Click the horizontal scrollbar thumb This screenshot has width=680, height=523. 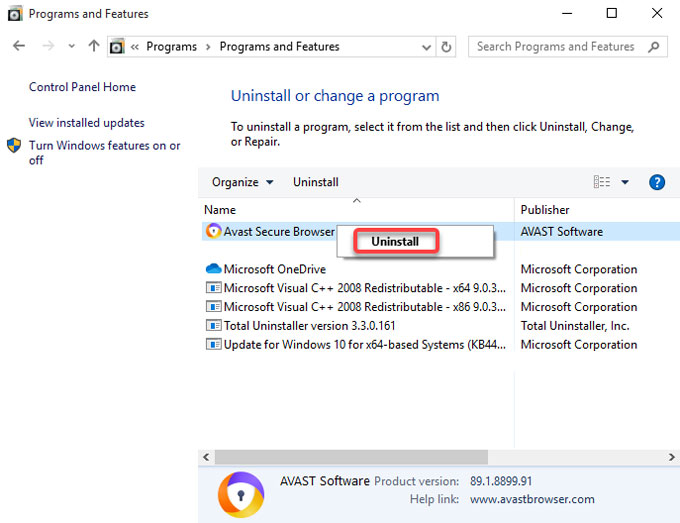coord(351,457)
